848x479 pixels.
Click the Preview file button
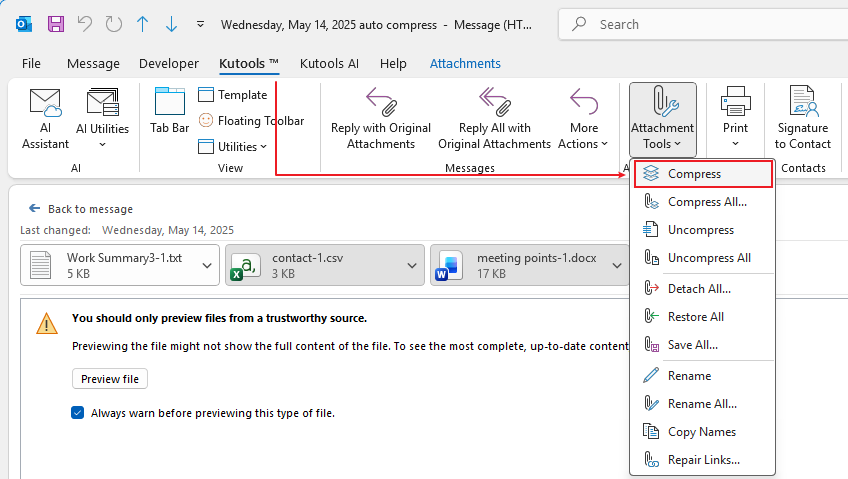(x=110, y=379)
